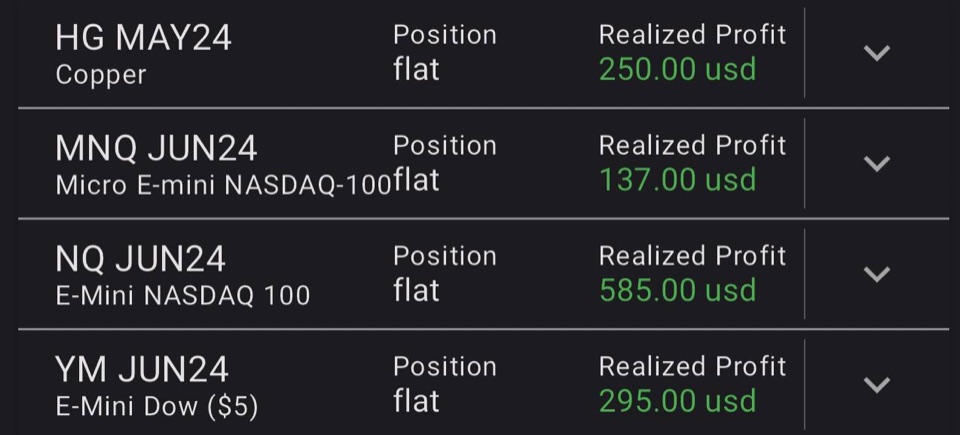Click the flat position of NQ row
The height and width of the screenshot is (435, 960).
coord(416,289)
